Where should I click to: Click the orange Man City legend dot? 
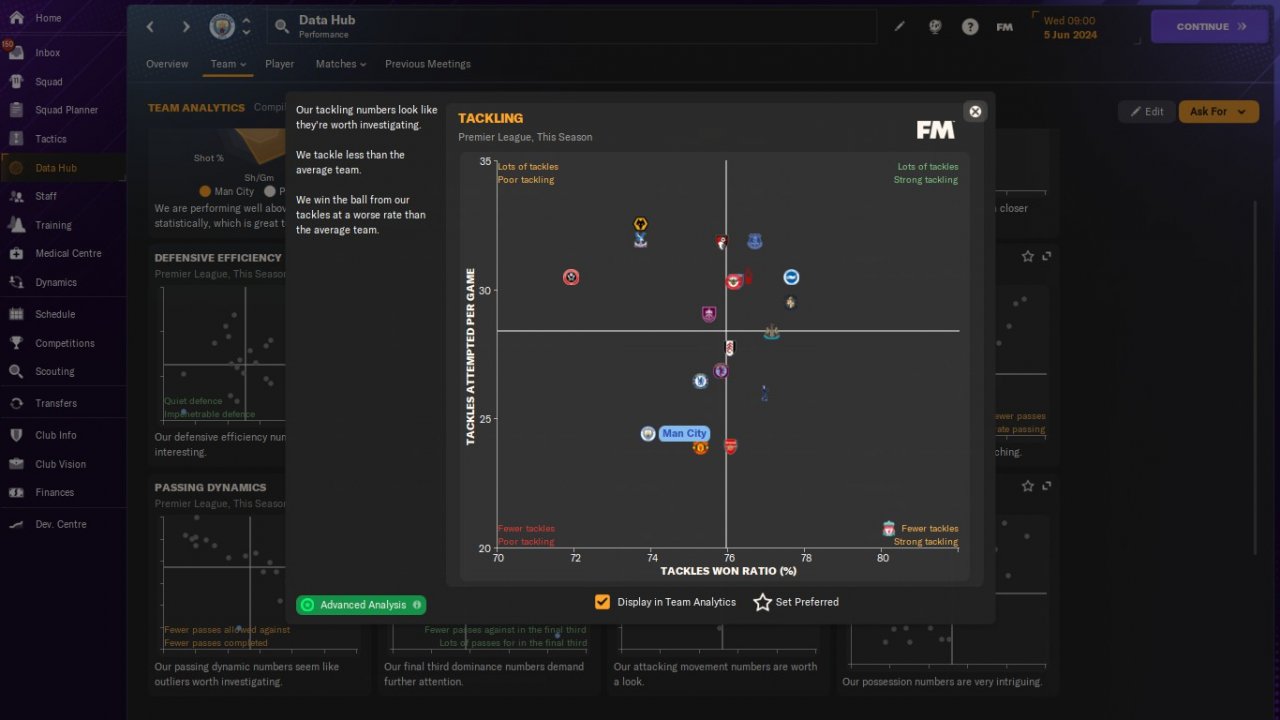click(205, 191)
